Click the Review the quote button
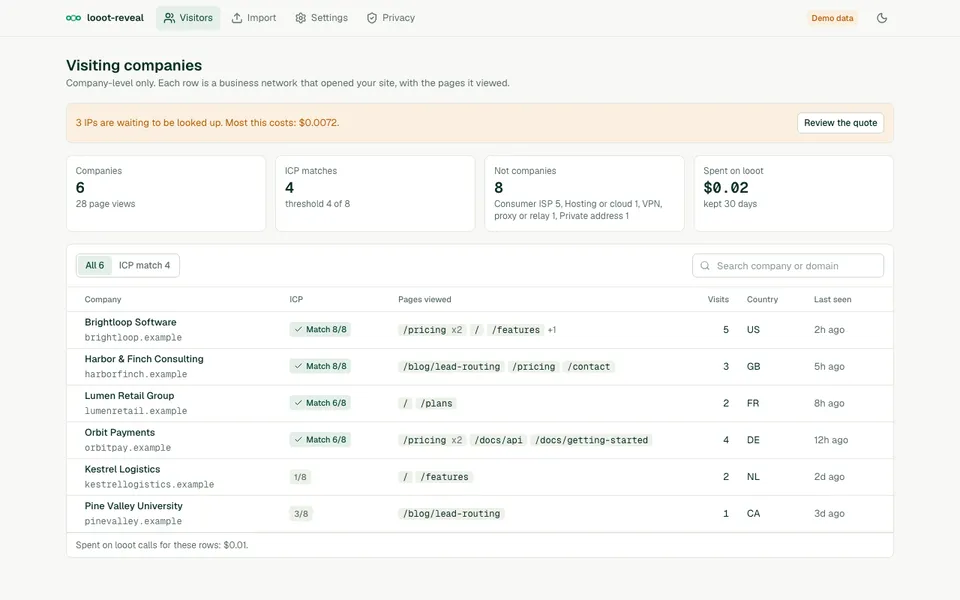 [x=840, y=122]
